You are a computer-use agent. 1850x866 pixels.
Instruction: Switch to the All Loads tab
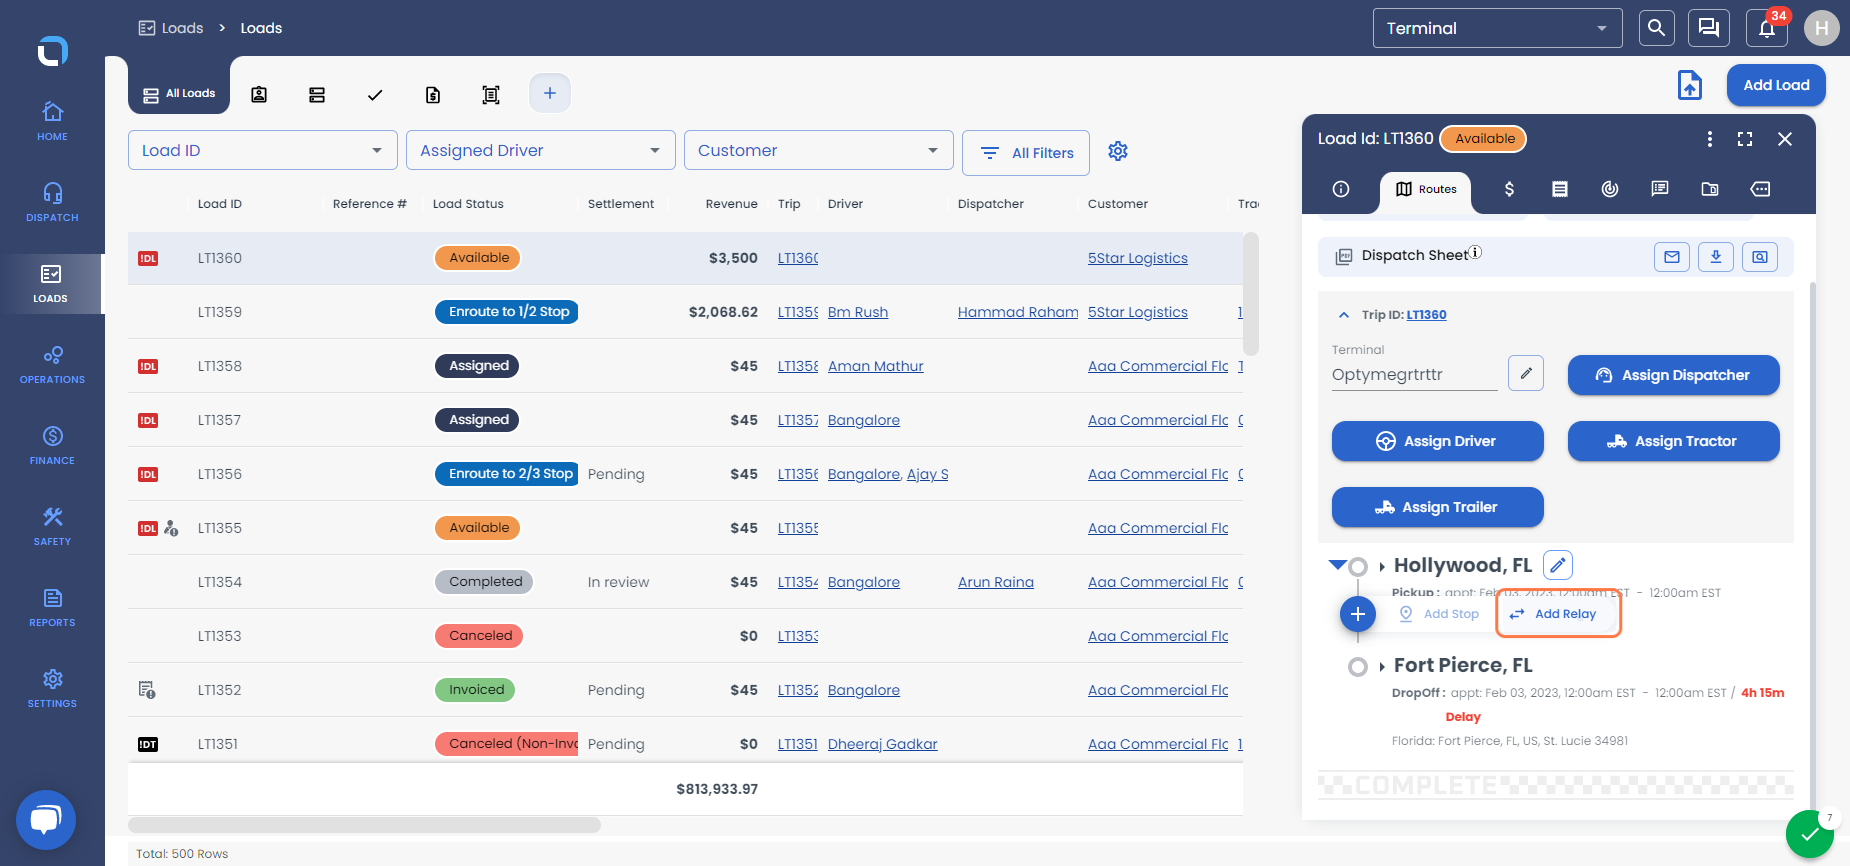(179, 94)
